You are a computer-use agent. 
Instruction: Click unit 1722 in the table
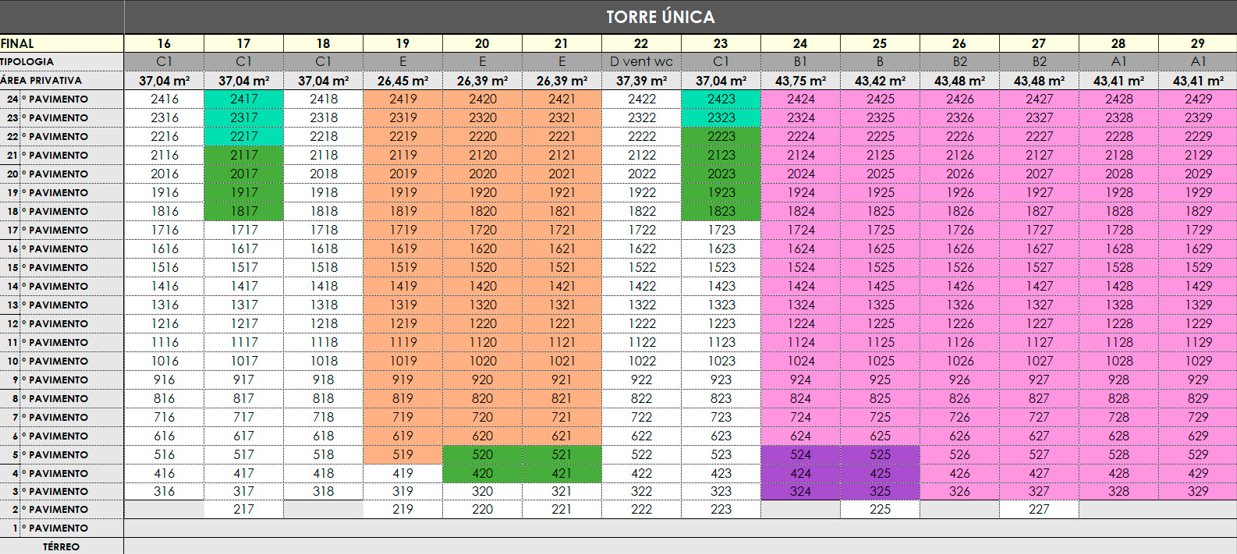pyautogui.click(x=641, y=230)
